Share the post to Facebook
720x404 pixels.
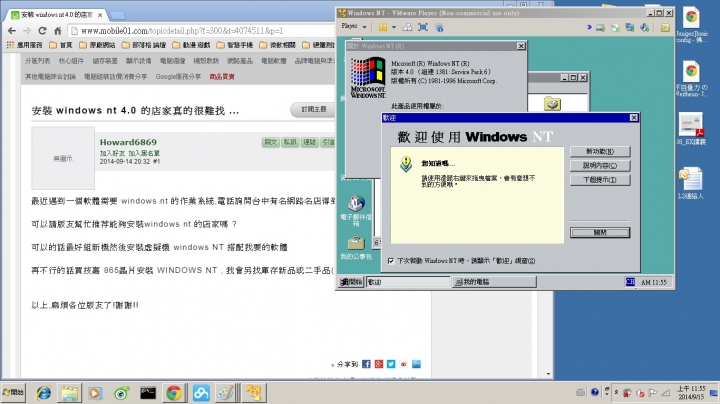(366, 364)
